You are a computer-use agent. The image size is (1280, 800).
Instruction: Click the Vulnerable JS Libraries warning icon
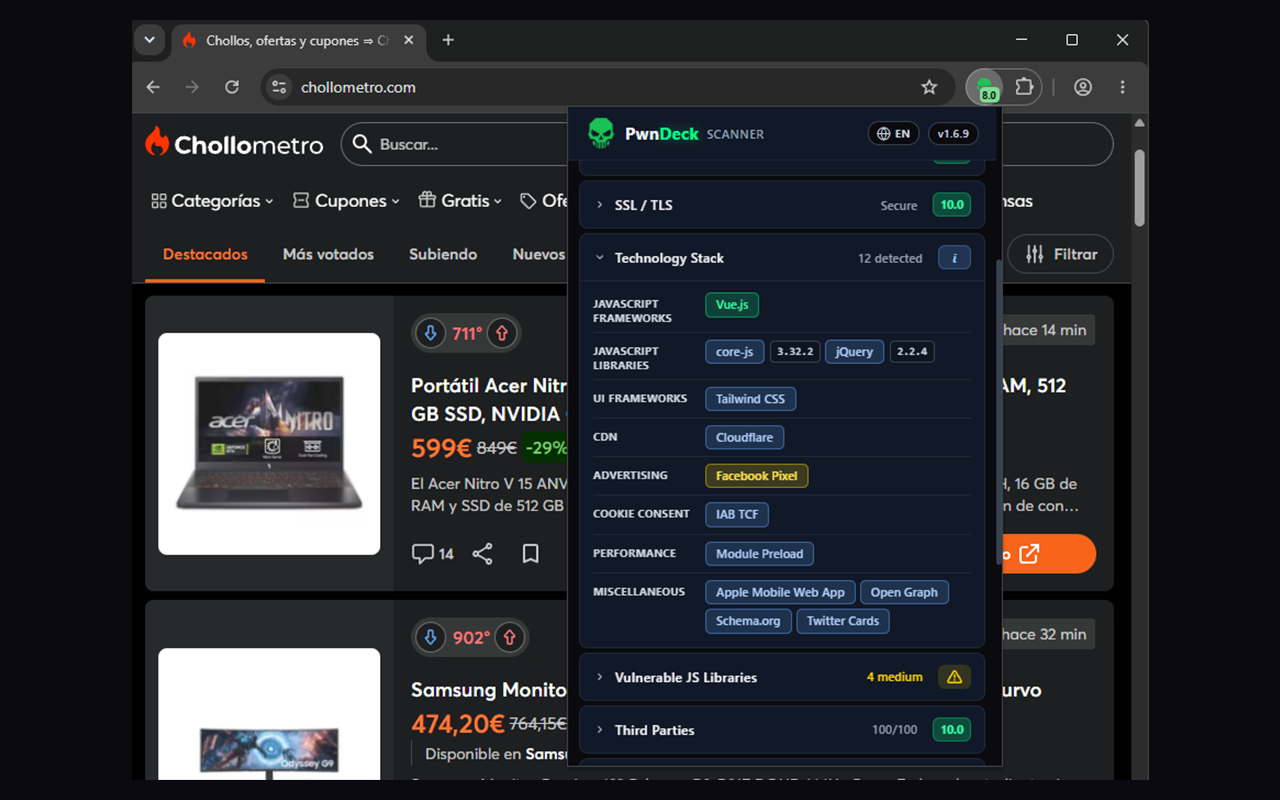click(x=954, y=677)
